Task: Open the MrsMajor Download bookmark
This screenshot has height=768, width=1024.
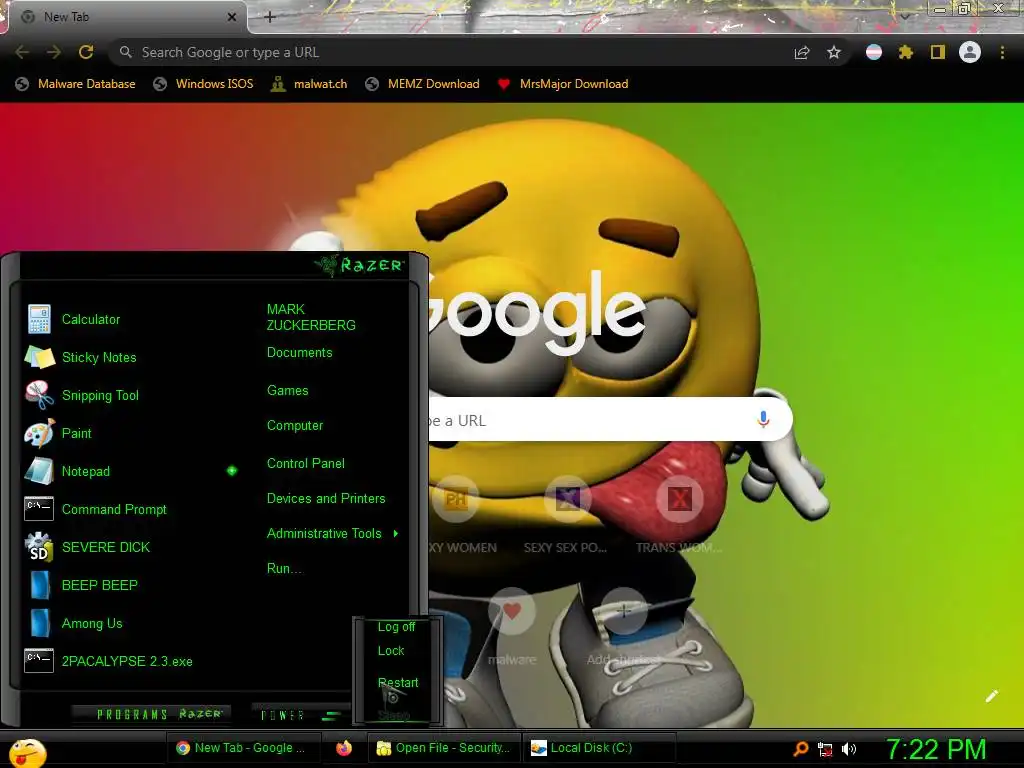Action: pyautogui.click(x=562, y=84)
